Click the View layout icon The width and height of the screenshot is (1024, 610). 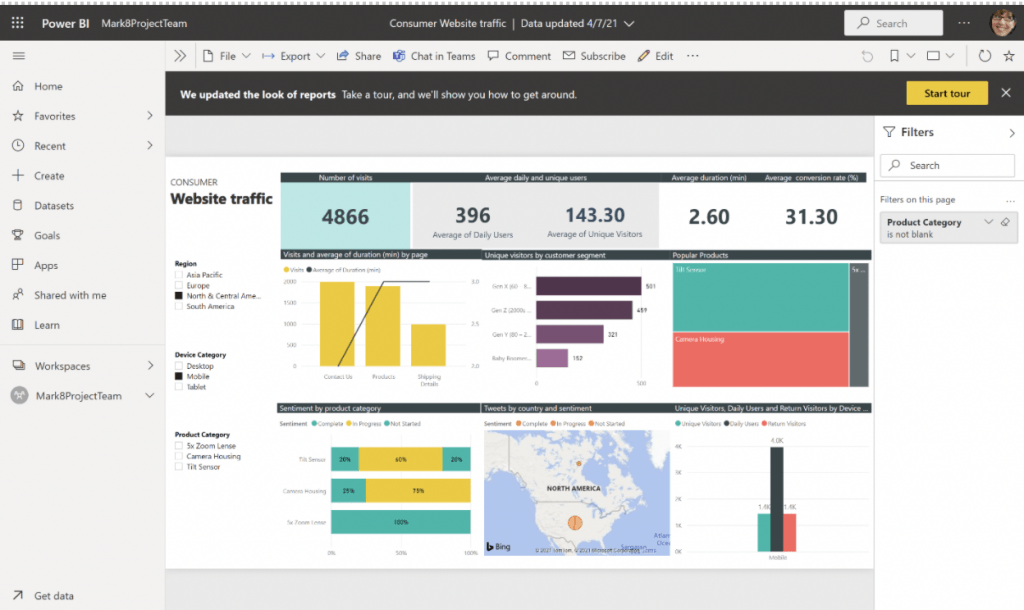(x=933, y=56)
